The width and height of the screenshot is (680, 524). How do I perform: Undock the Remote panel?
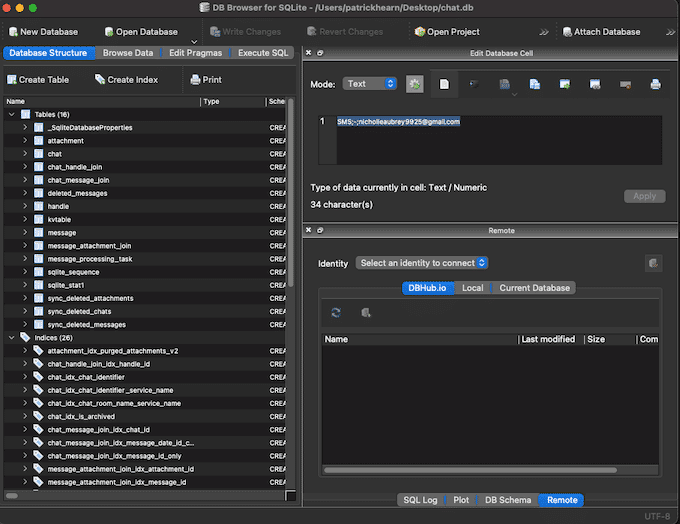(320, 230)
